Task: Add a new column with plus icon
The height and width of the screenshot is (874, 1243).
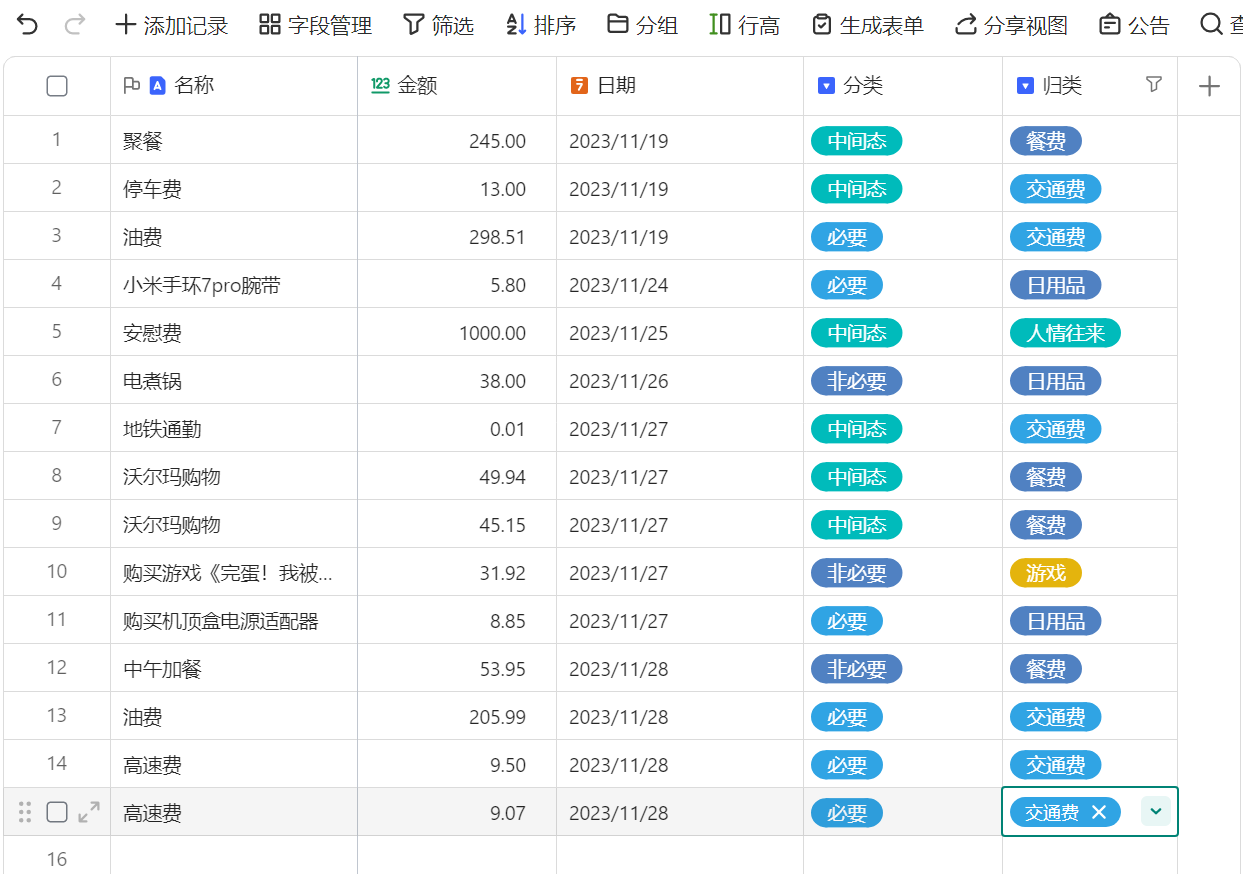Action: click(x=1209, y=86)
